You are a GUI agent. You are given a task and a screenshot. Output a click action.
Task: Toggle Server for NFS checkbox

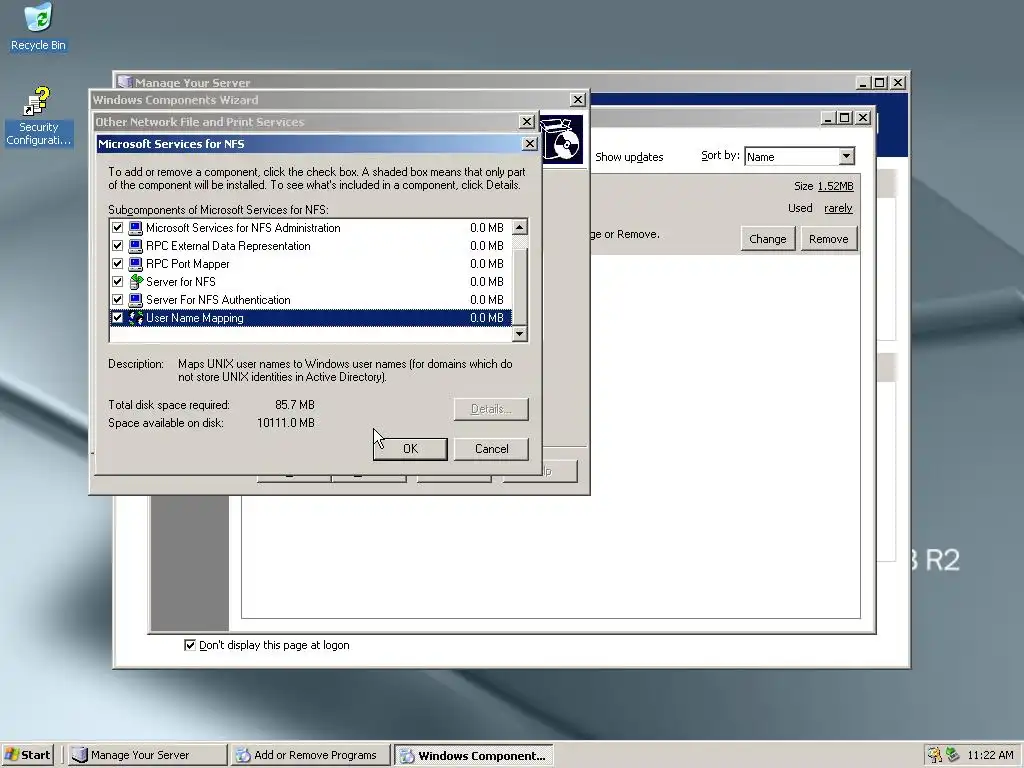[x=118, y=282]
